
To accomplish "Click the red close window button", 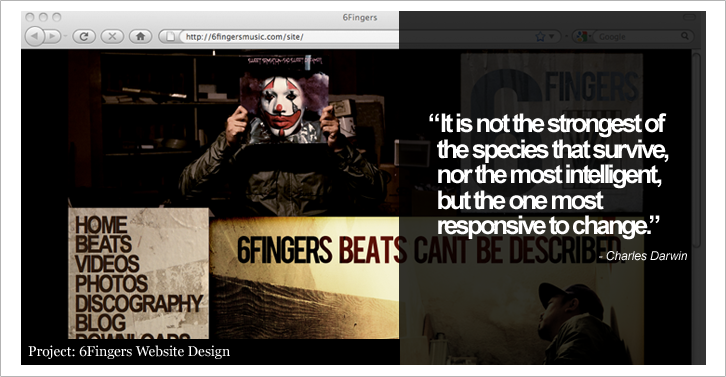I will pos(30,17).
